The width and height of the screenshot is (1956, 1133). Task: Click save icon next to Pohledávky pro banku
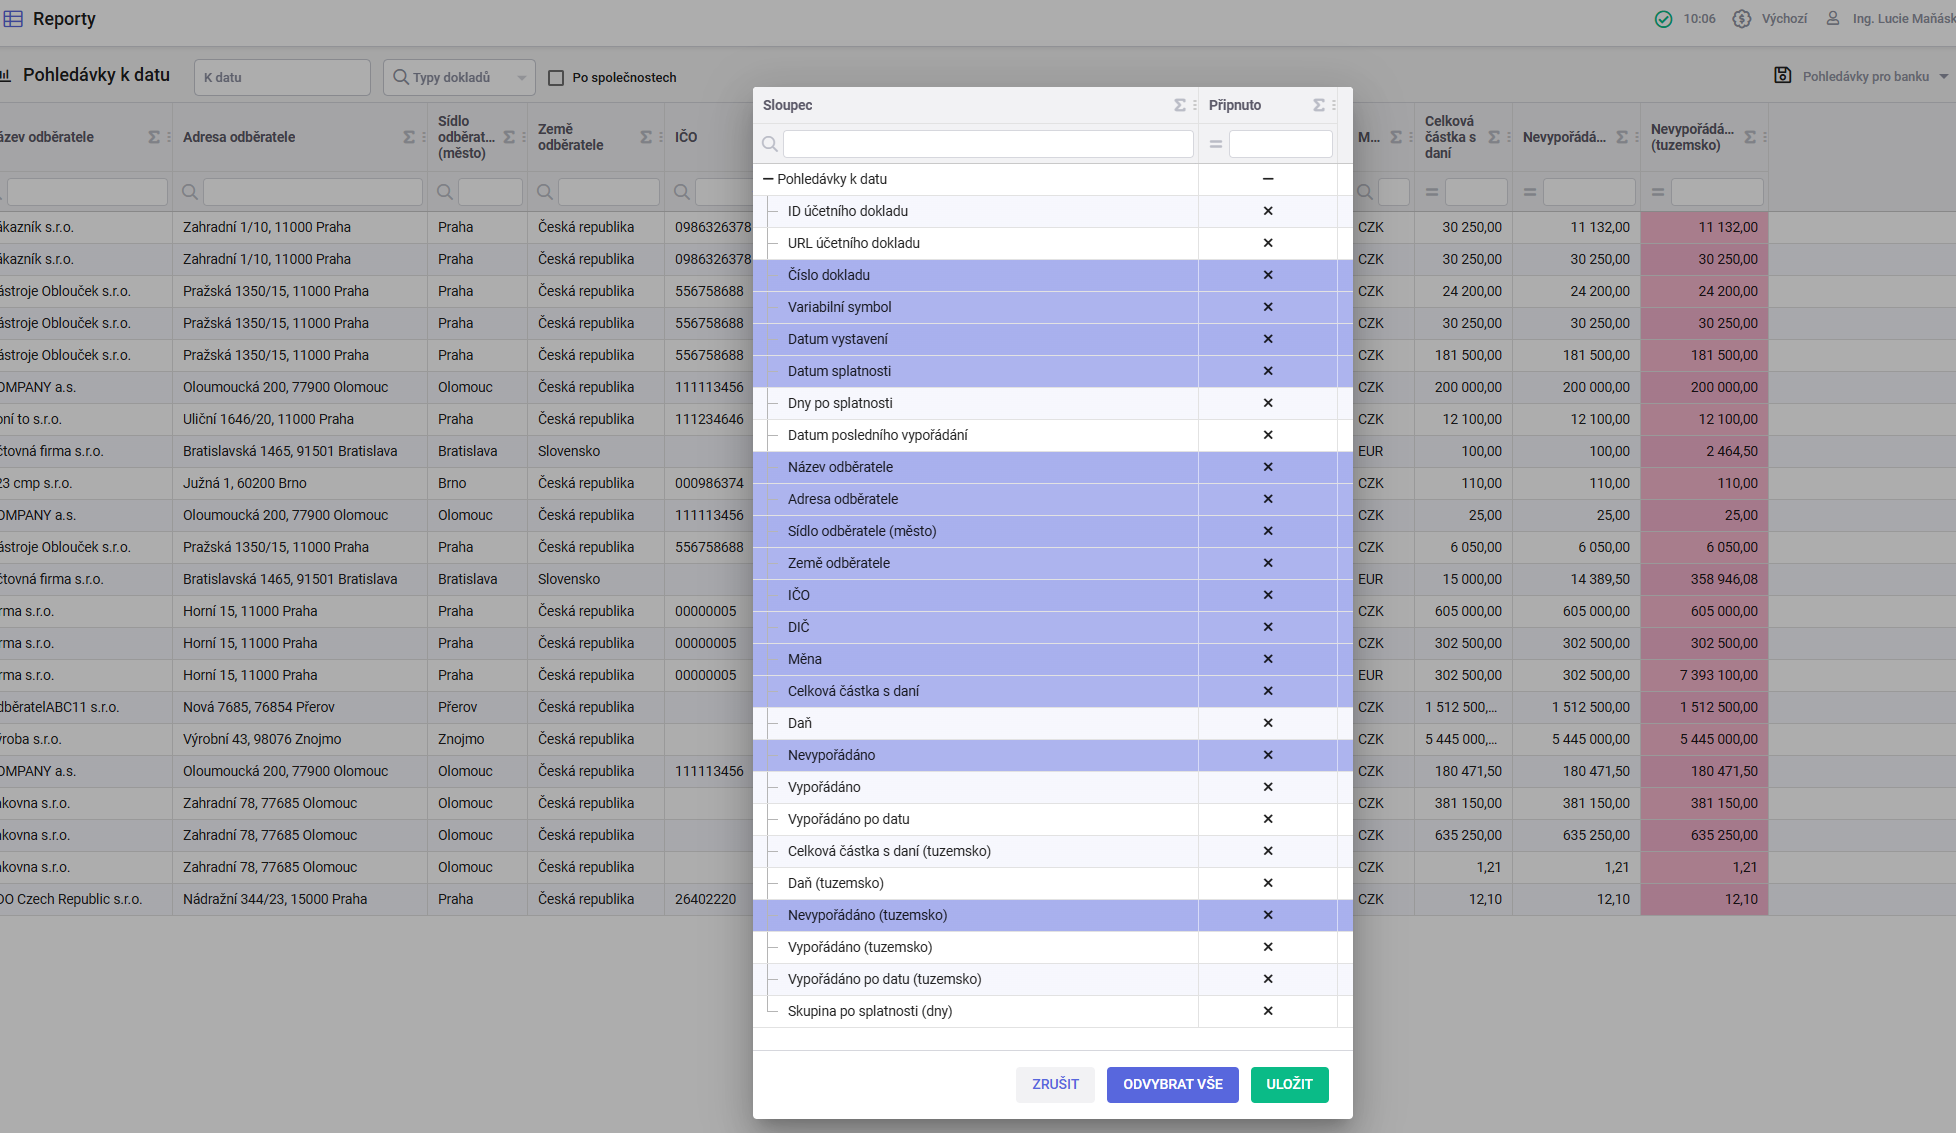coord(1782,76)
